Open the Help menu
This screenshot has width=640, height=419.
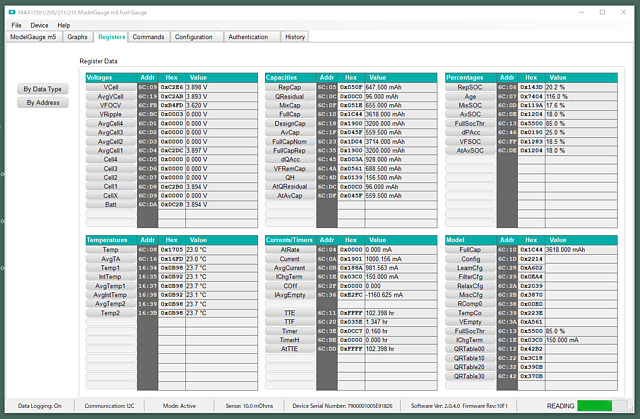click(x=64, y=25)
